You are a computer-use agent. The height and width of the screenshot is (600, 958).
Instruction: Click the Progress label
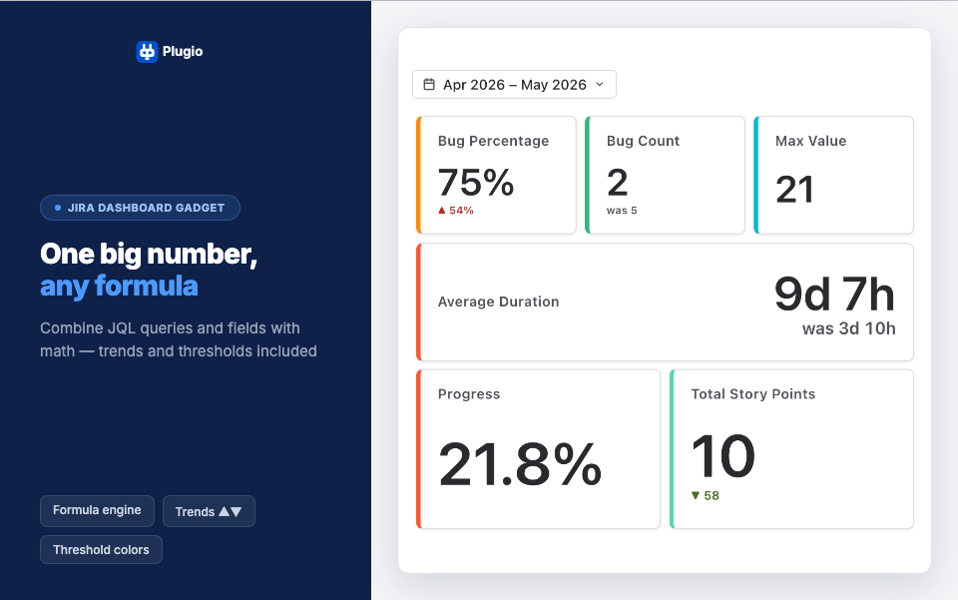click(x=469, y=394)
